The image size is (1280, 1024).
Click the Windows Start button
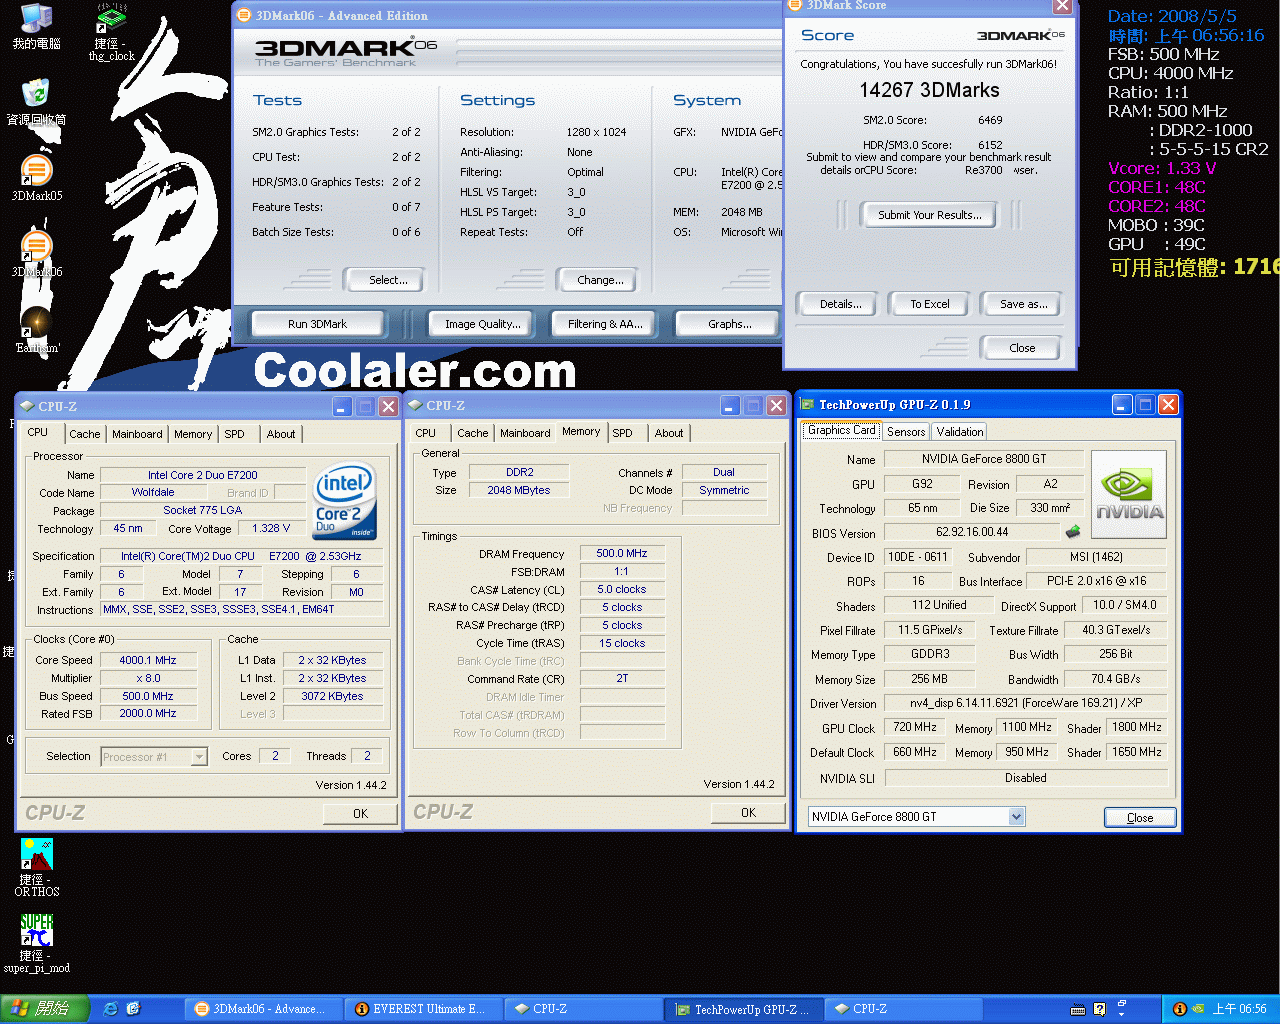click(x=45, y=1009)
